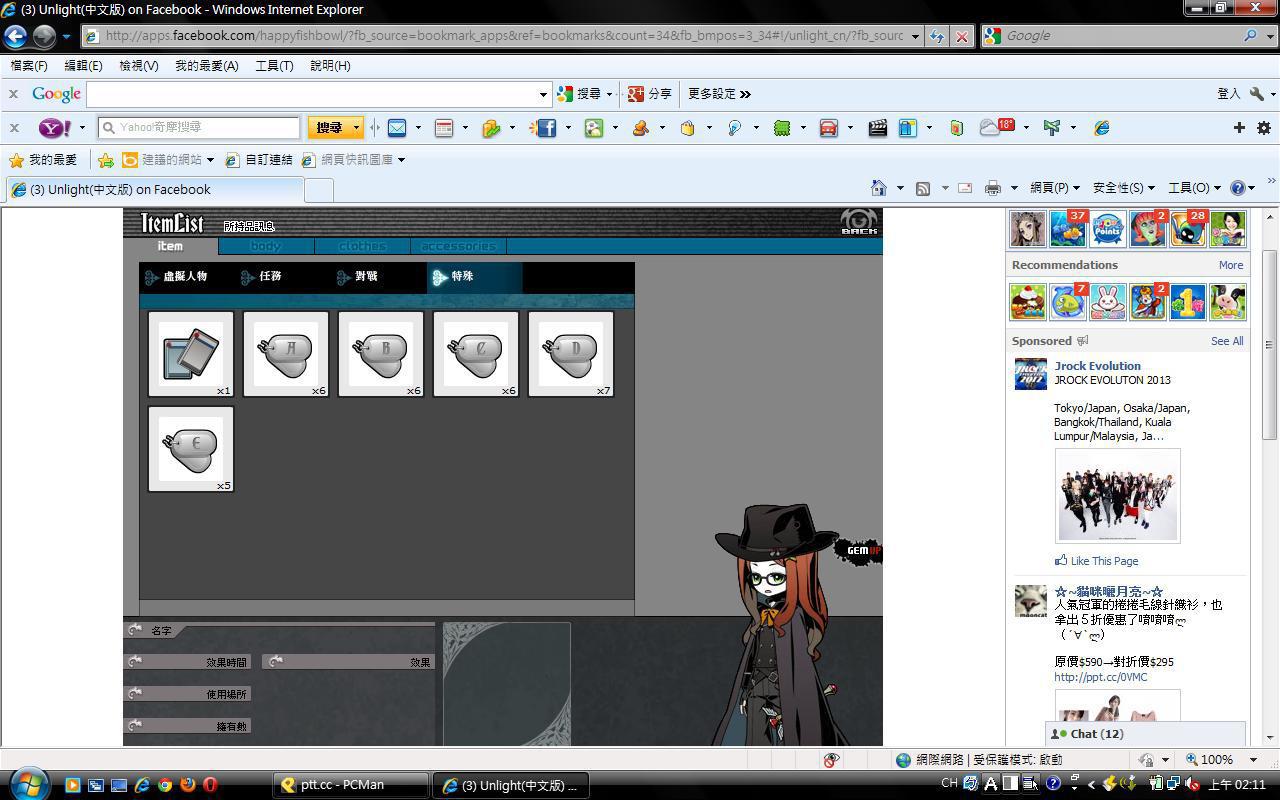Select the card pack item

pyautogui.click(x=190, y=353)
